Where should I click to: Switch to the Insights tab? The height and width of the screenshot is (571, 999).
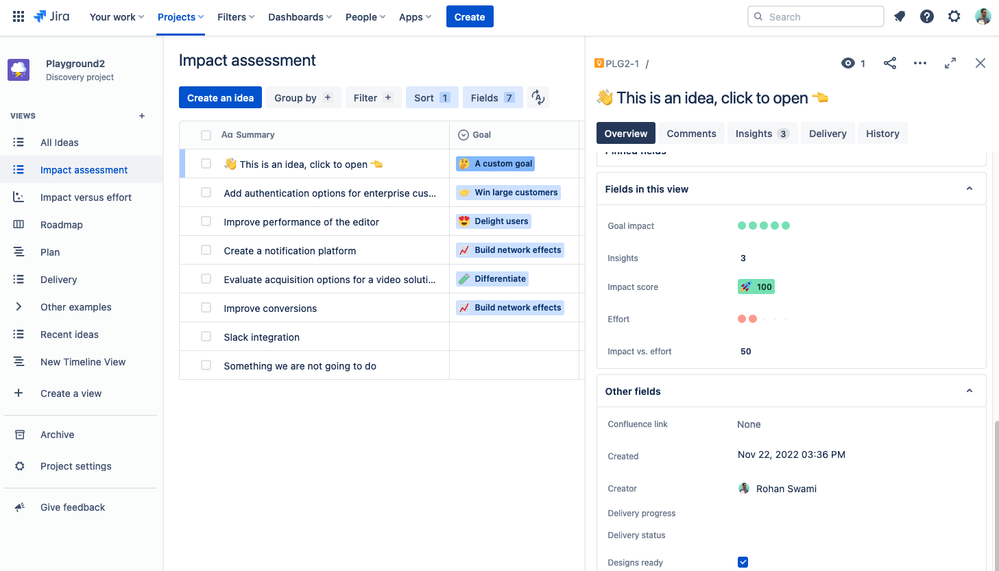pyautogui.click(x=762, y=133)
